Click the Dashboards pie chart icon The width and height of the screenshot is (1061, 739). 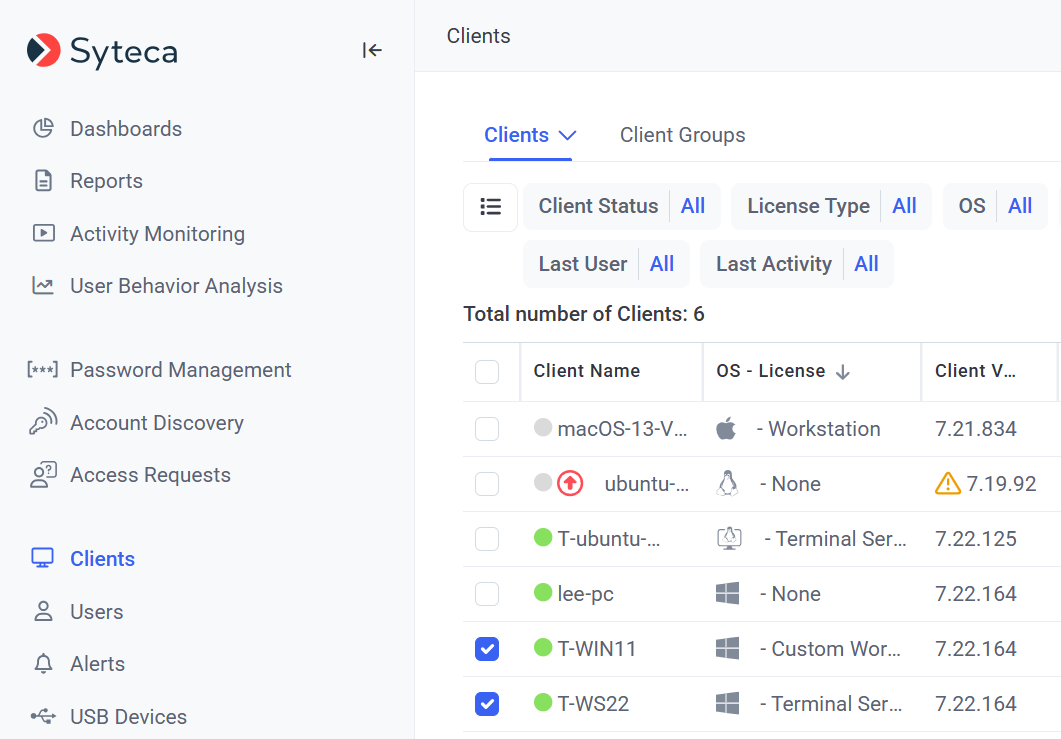pos(43,129)
